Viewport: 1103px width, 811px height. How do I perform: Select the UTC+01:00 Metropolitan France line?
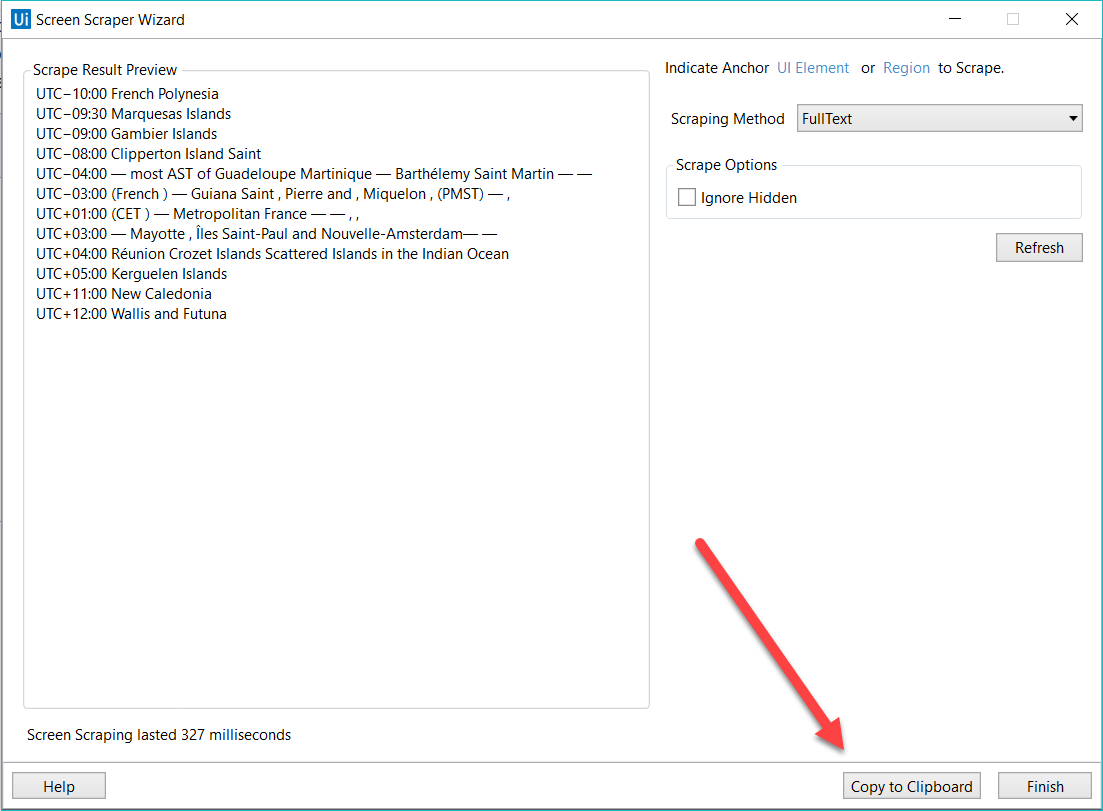point(198,214)
